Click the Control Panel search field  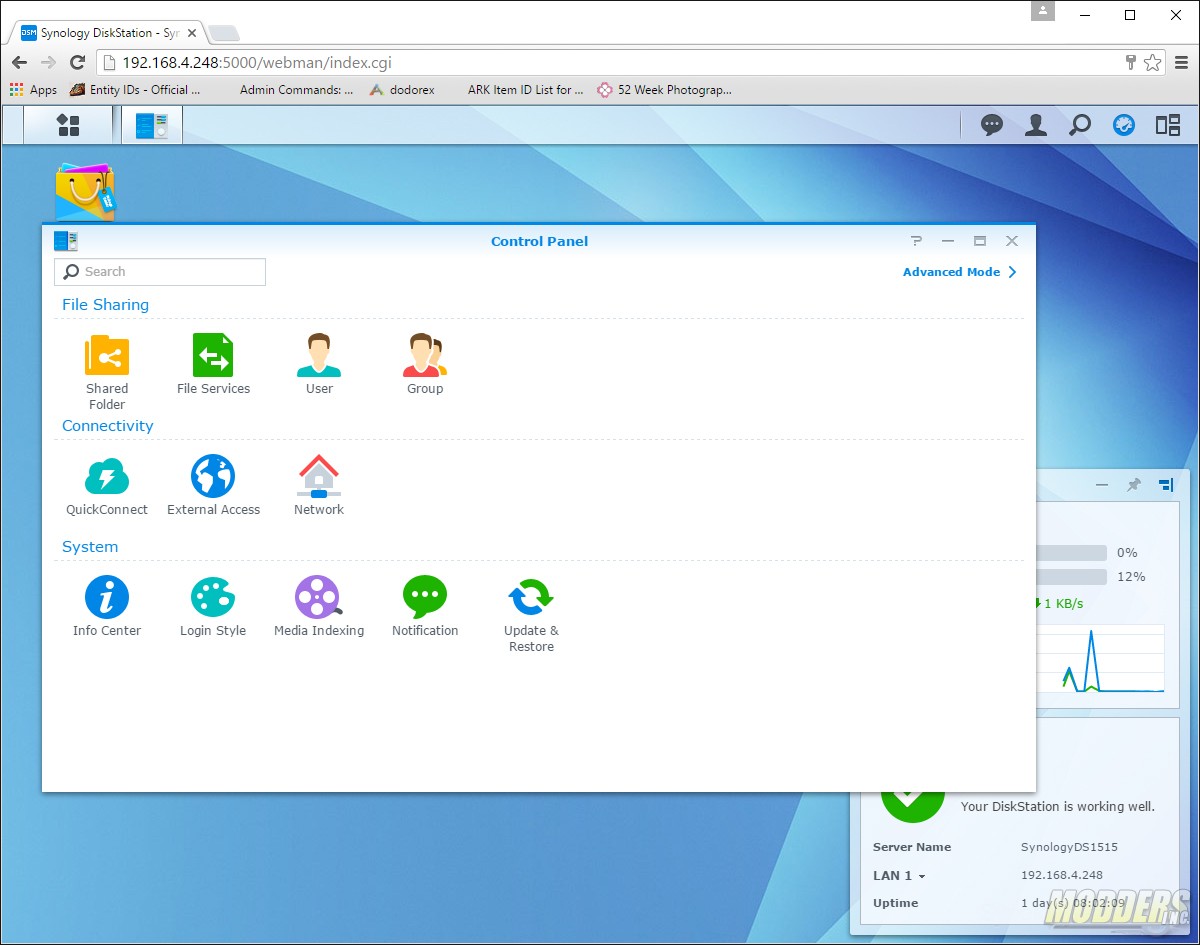[160, 272]
